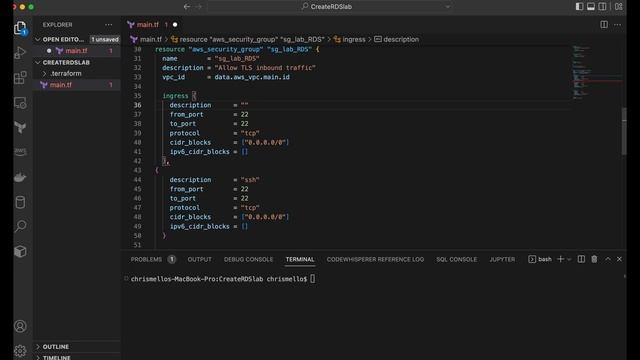Click the code minimap

(596, 72)
